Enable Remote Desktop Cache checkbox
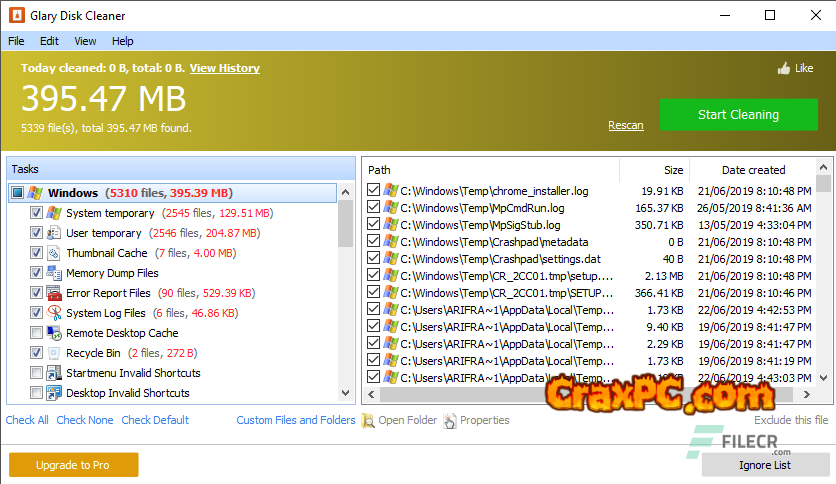This screenshot has width=836, height=484. point(36,333)
